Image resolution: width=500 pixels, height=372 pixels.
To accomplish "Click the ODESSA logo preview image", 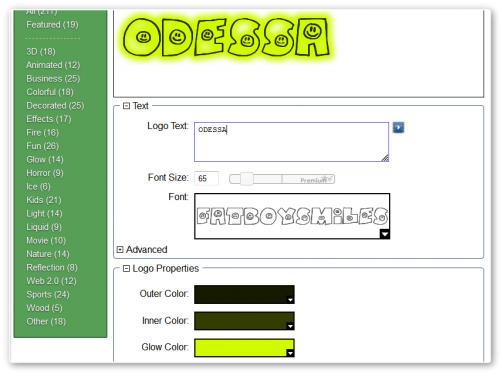I will pyautogui.click(x=227, y=37).
